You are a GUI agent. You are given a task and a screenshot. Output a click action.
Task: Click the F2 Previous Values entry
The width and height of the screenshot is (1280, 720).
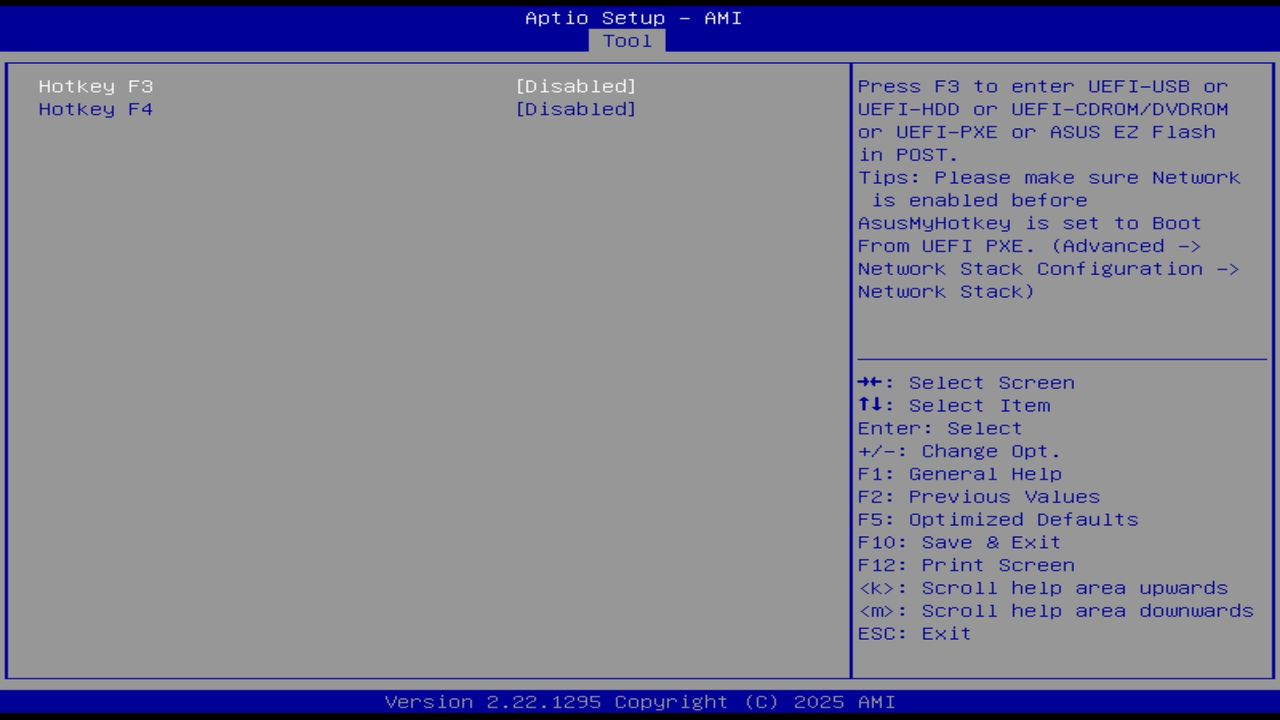(x=977, y=496)
